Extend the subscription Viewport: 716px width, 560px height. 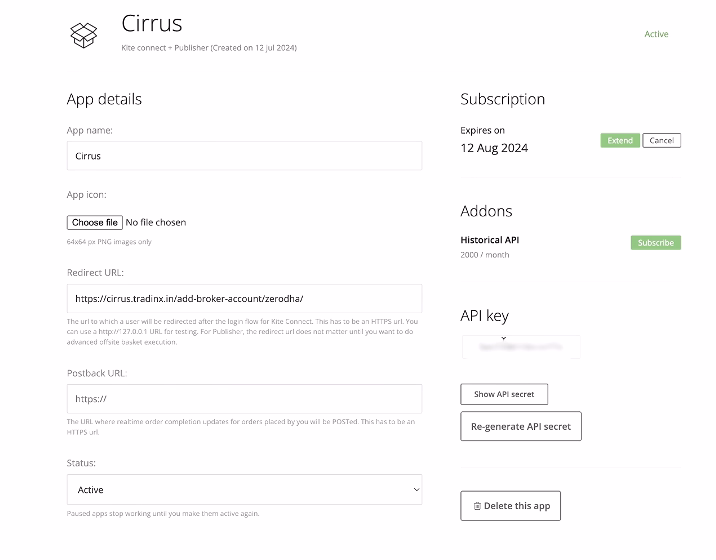tap(620, 141)
